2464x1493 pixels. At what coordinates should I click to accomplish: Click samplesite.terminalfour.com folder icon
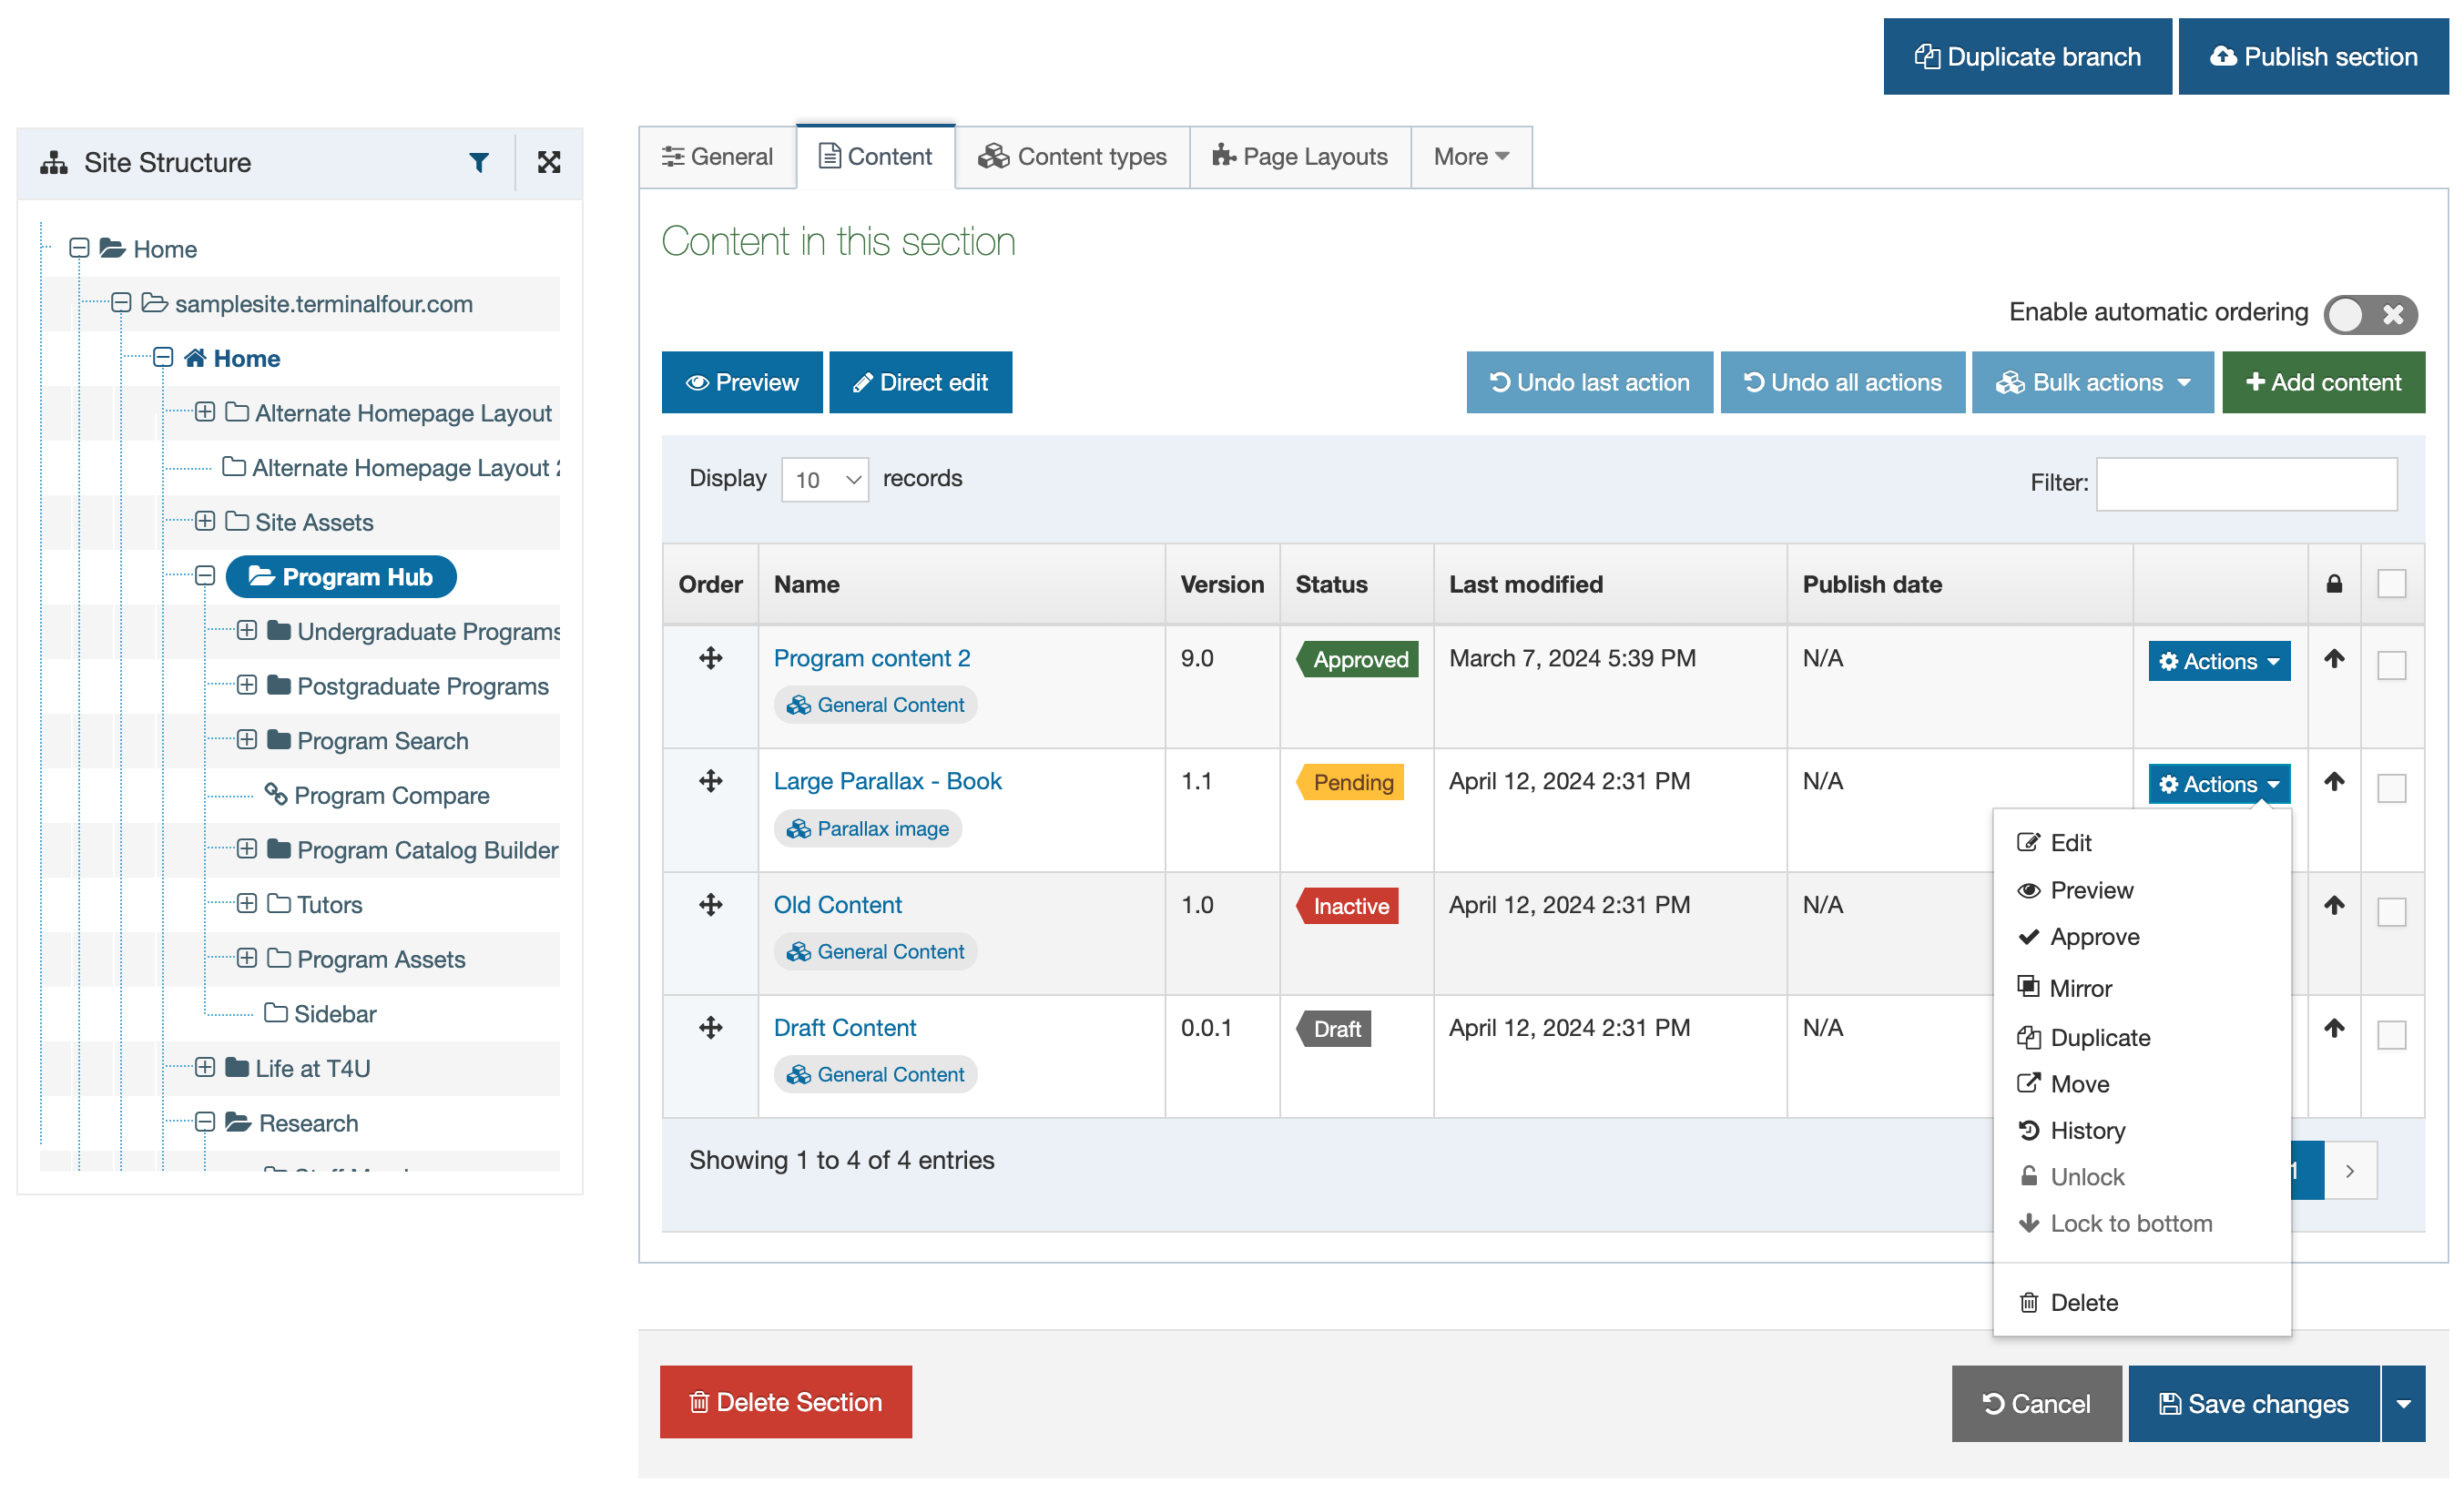154,303
